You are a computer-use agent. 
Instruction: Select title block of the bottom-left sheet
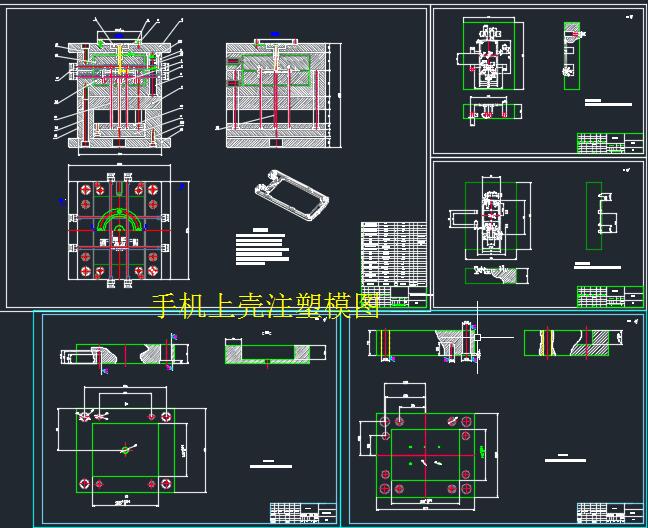(x=303, y=513)
